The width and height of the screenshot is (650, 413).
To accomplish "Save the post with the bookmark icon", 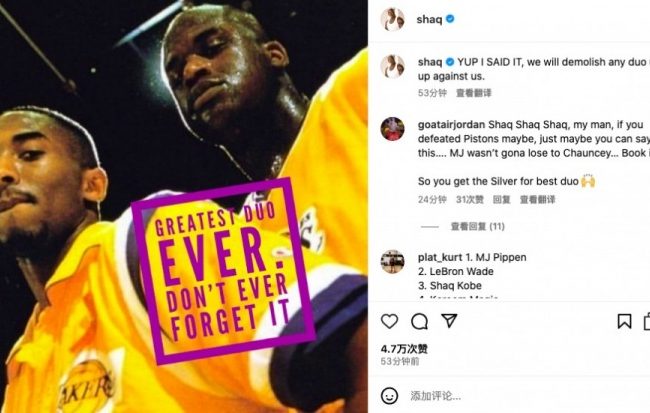I will coord(624,321).
